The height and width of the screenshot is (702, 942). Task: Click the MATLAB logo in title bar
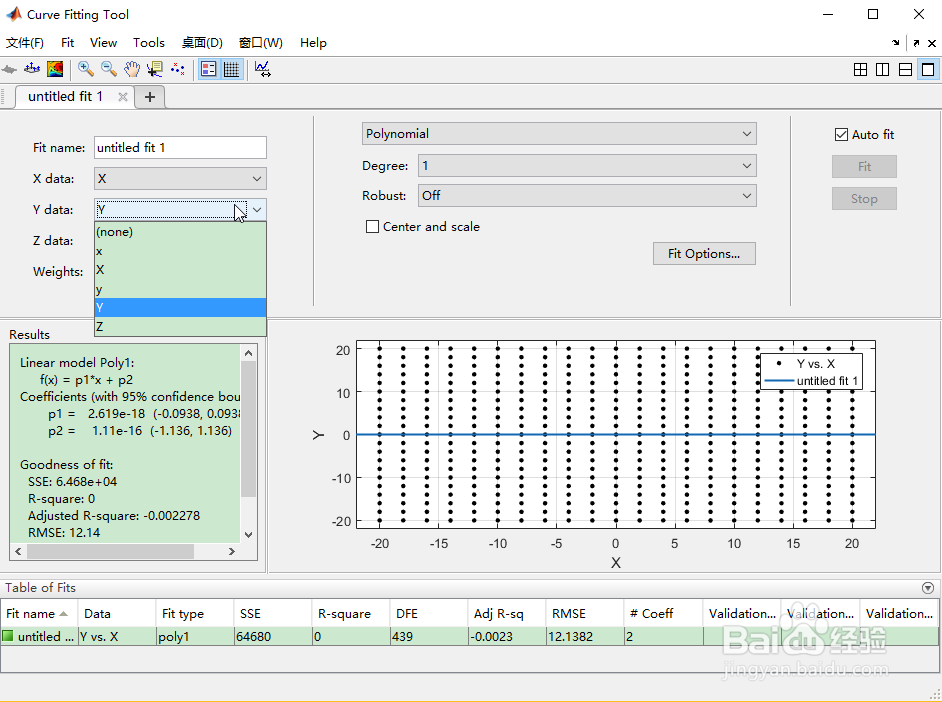[13, 14]
